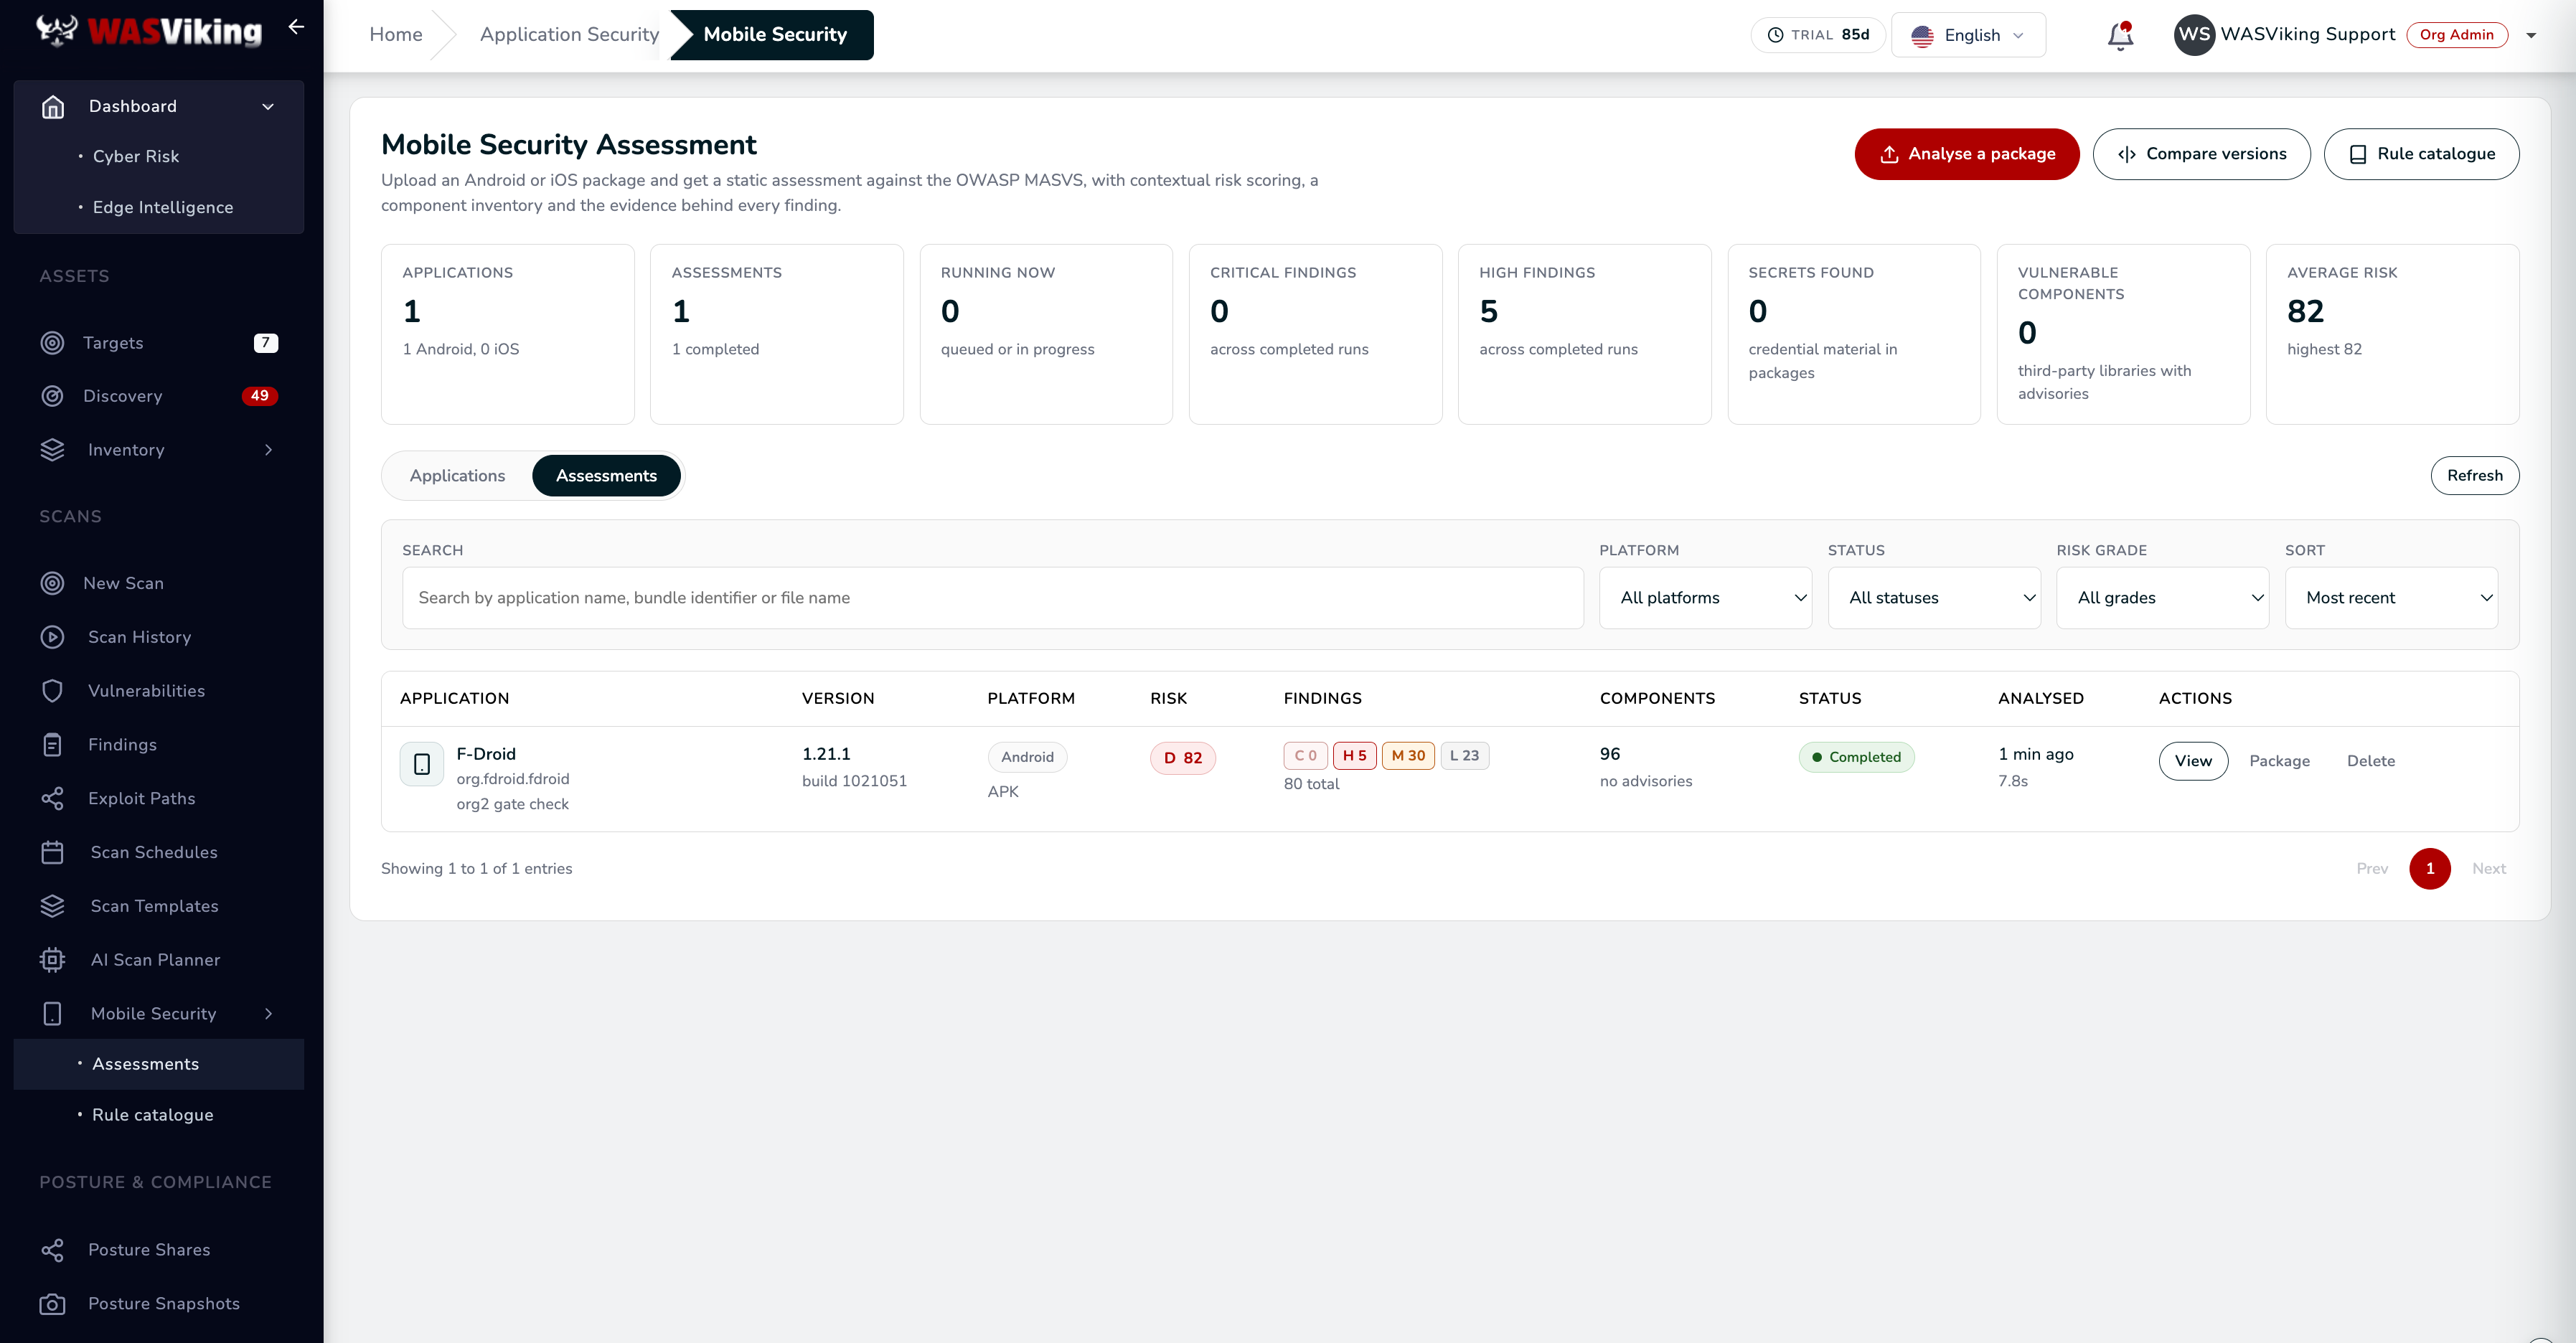The image size is (2576, 1343).
Task: Open Assessments under Mobile Security
Action: (159, 1064)
